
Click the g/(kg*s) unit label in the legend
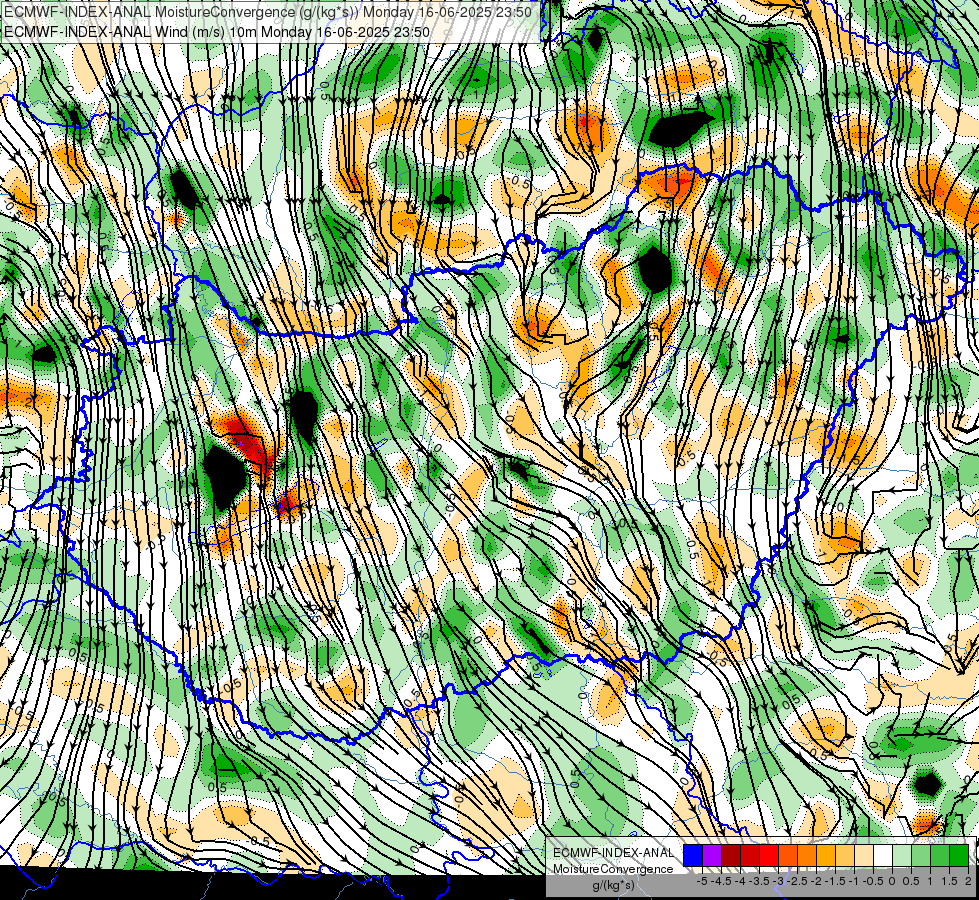tap(613, 885)
